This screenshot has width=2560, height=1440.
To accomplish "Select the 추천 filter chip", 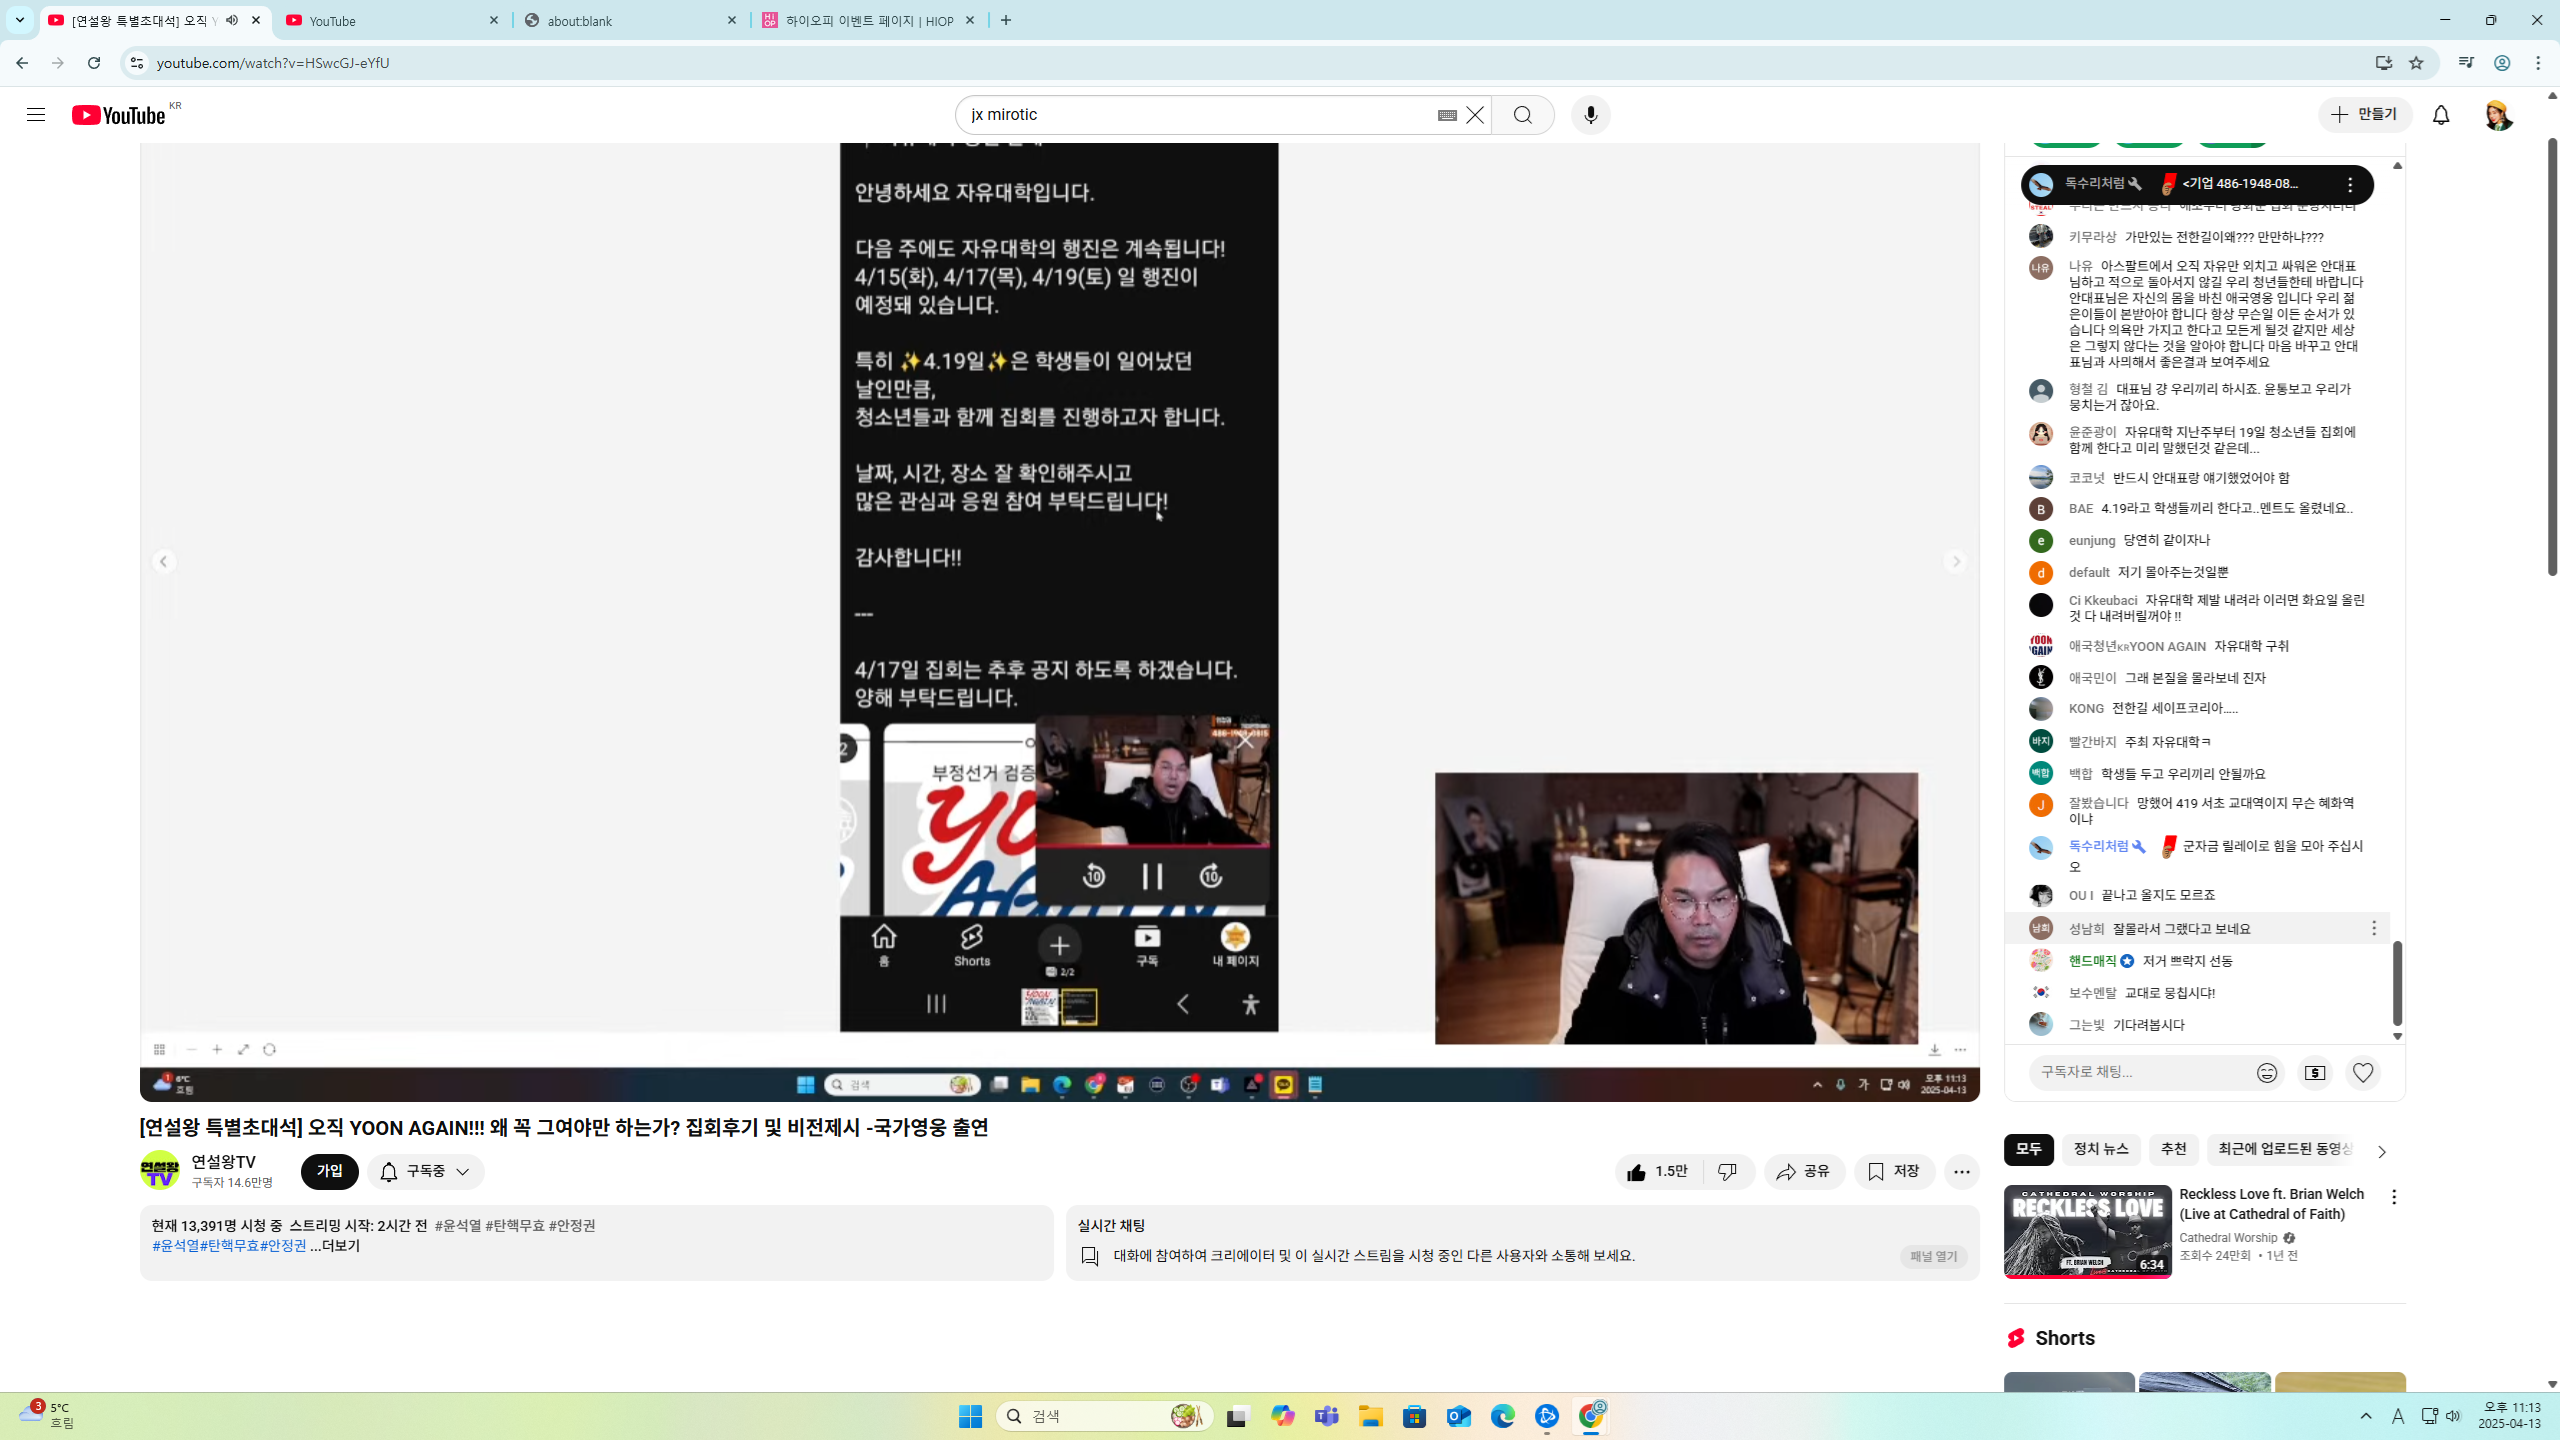I will pos(2174,1150).
